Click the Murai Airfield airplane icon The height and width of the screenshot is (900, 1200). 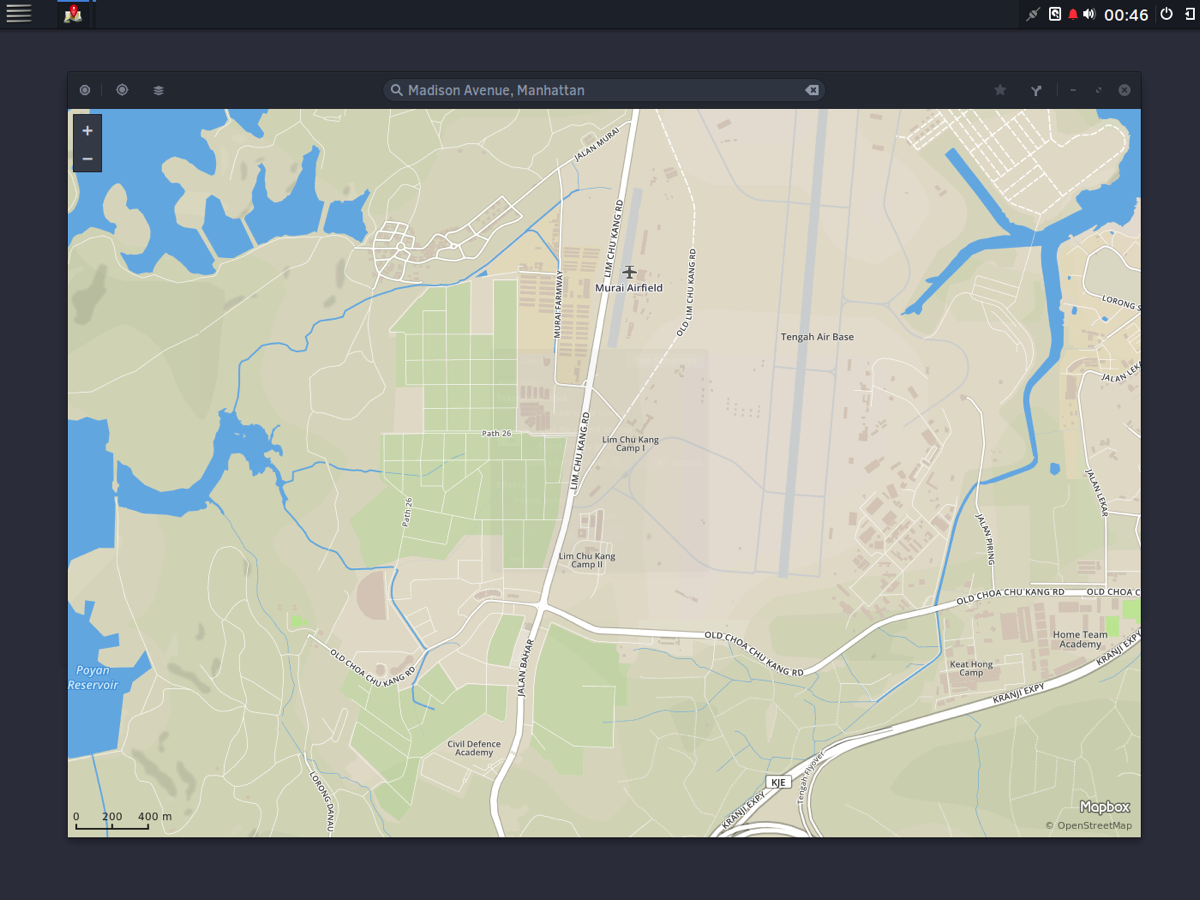click(629, 272)
